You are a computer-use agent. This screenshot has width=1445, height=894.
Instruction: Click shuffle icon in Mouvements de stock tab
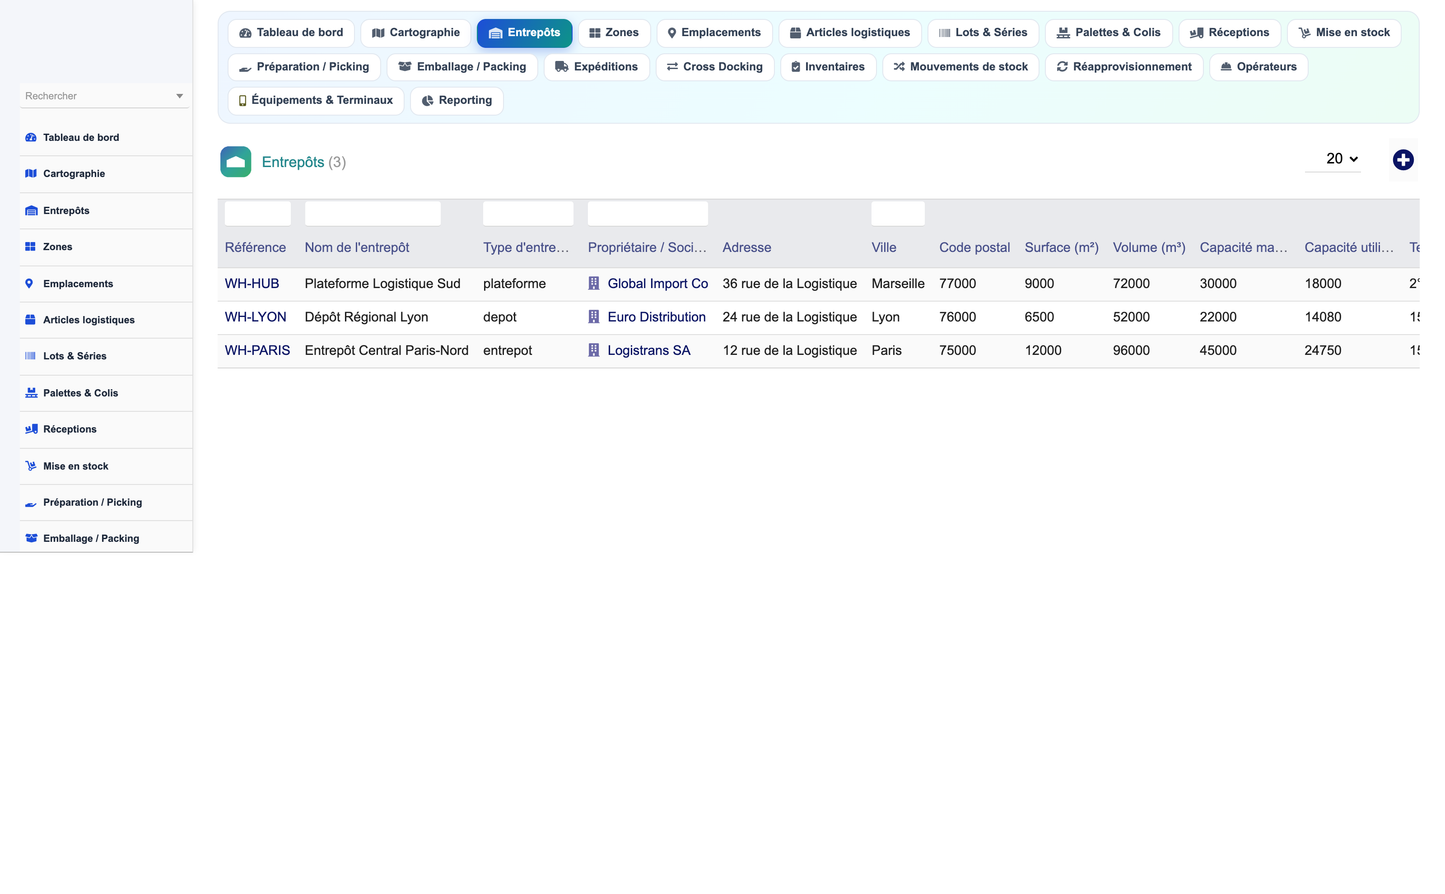(x=899, y=67)
